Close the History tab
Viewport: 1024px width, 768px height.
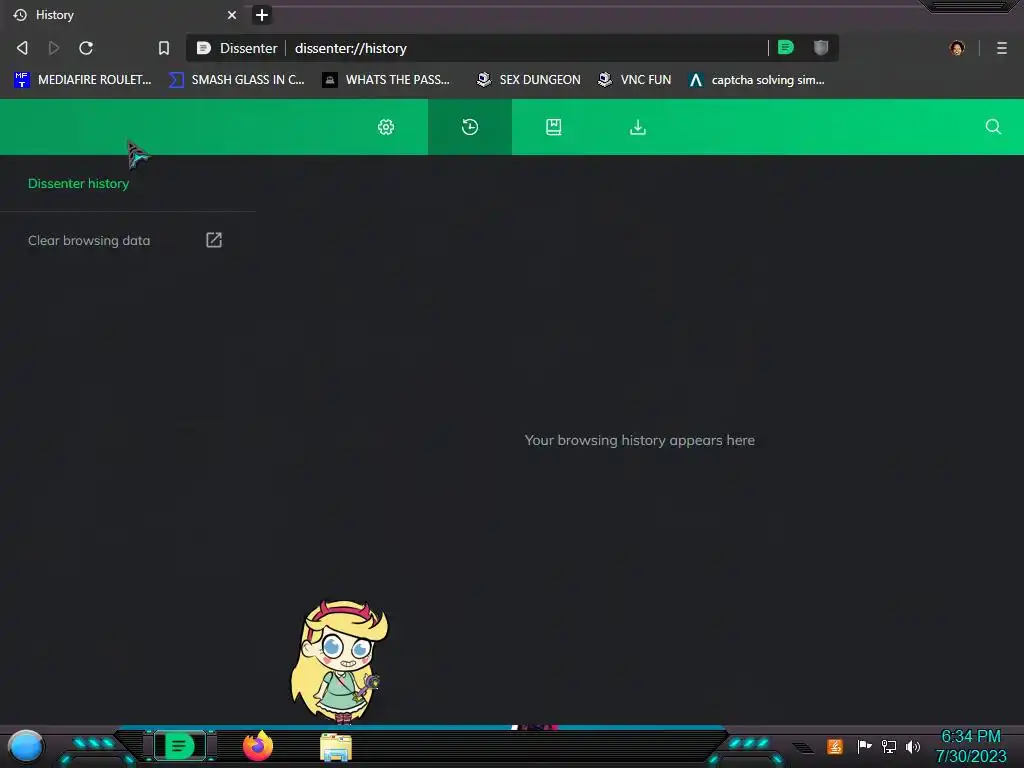click(232, 14)
